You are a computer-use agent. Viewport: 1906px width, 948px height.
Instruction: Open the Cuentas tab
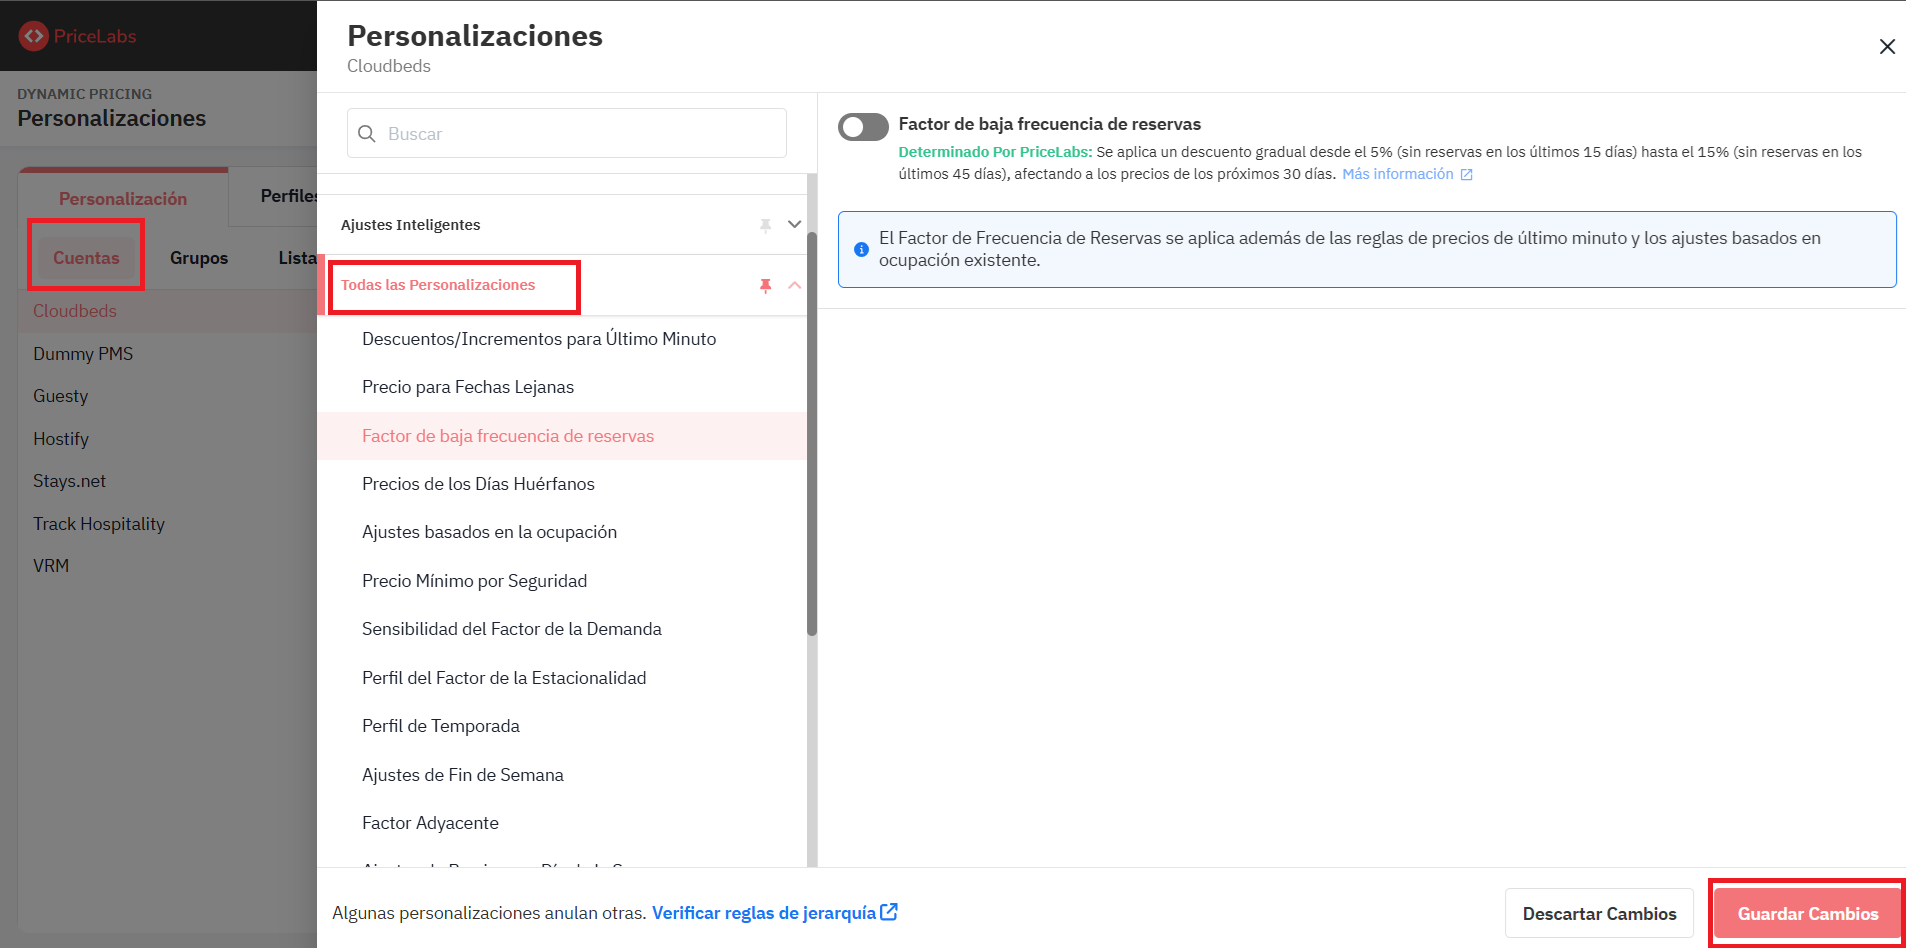86,258
